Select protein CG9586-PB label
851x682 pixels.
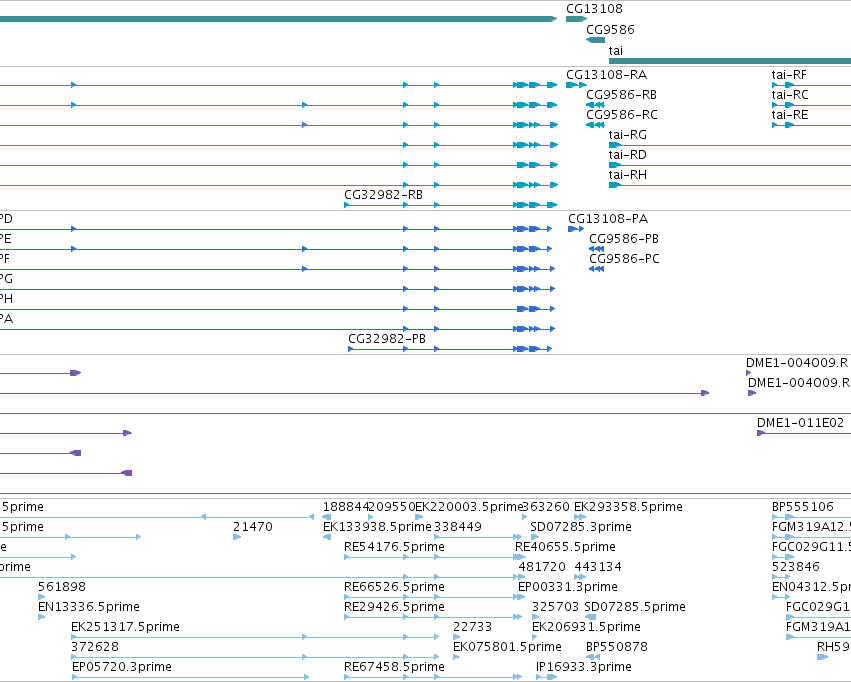tap(624, 239)
